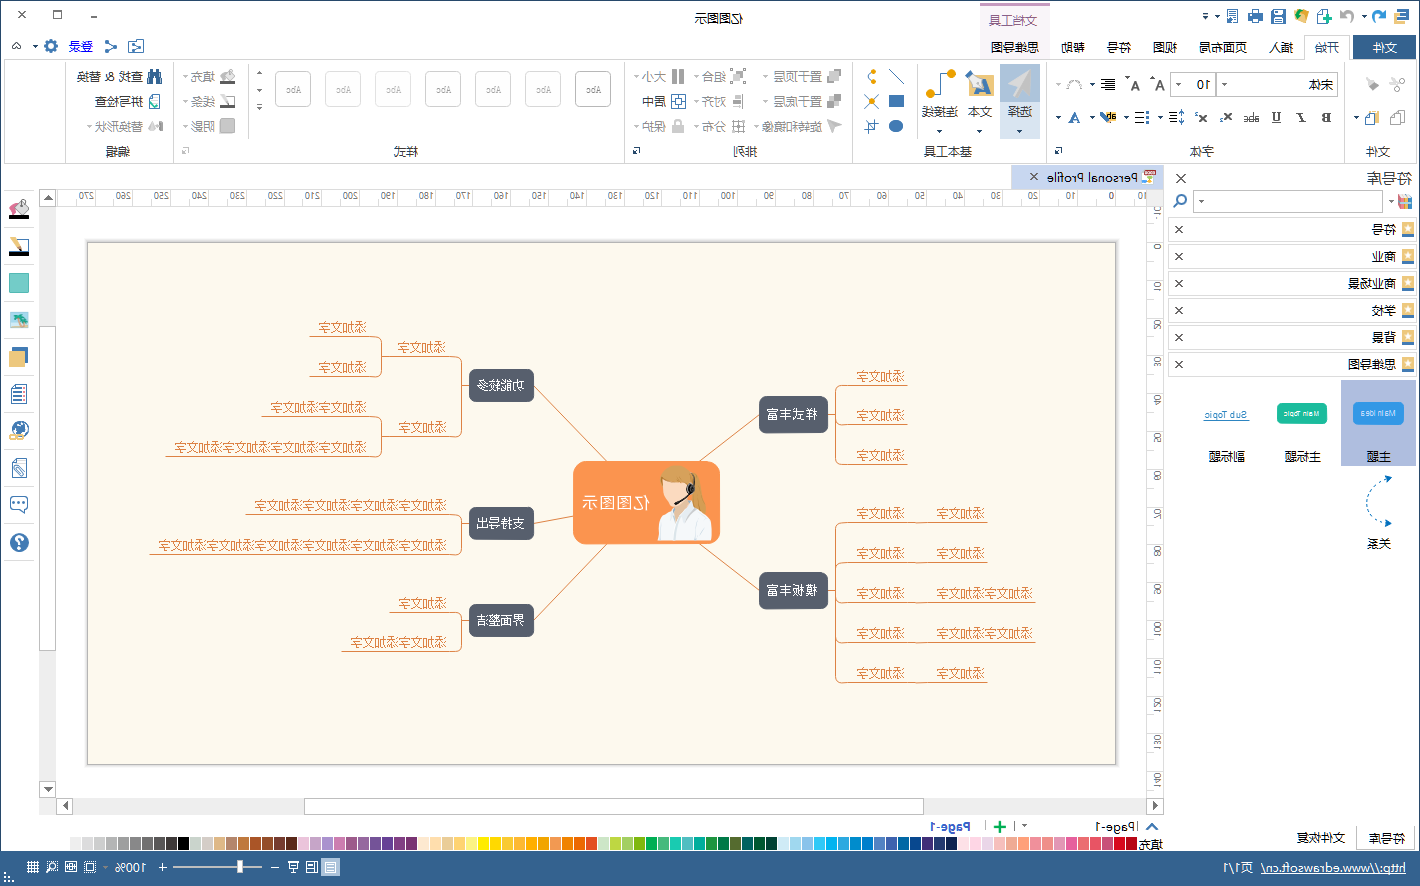1420x886 pixels.
Task: Switch to the 思维导图 mind map tab
Action: pyautogui.click(x=1014, y=47)
